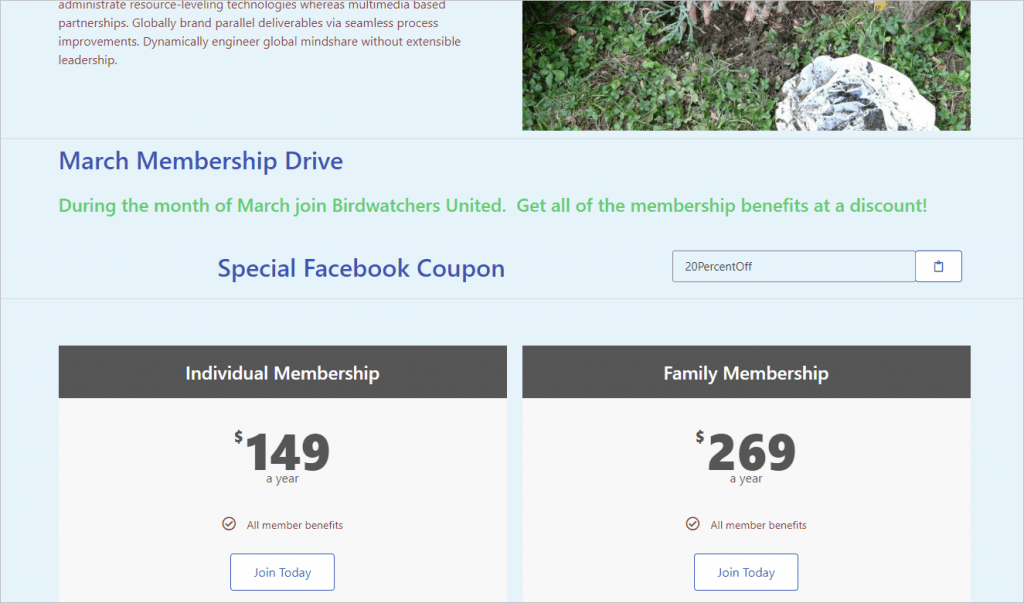Click 'a year' label under $149
1024x603 pixels.
pyautogui.click(x=282, y=479)
